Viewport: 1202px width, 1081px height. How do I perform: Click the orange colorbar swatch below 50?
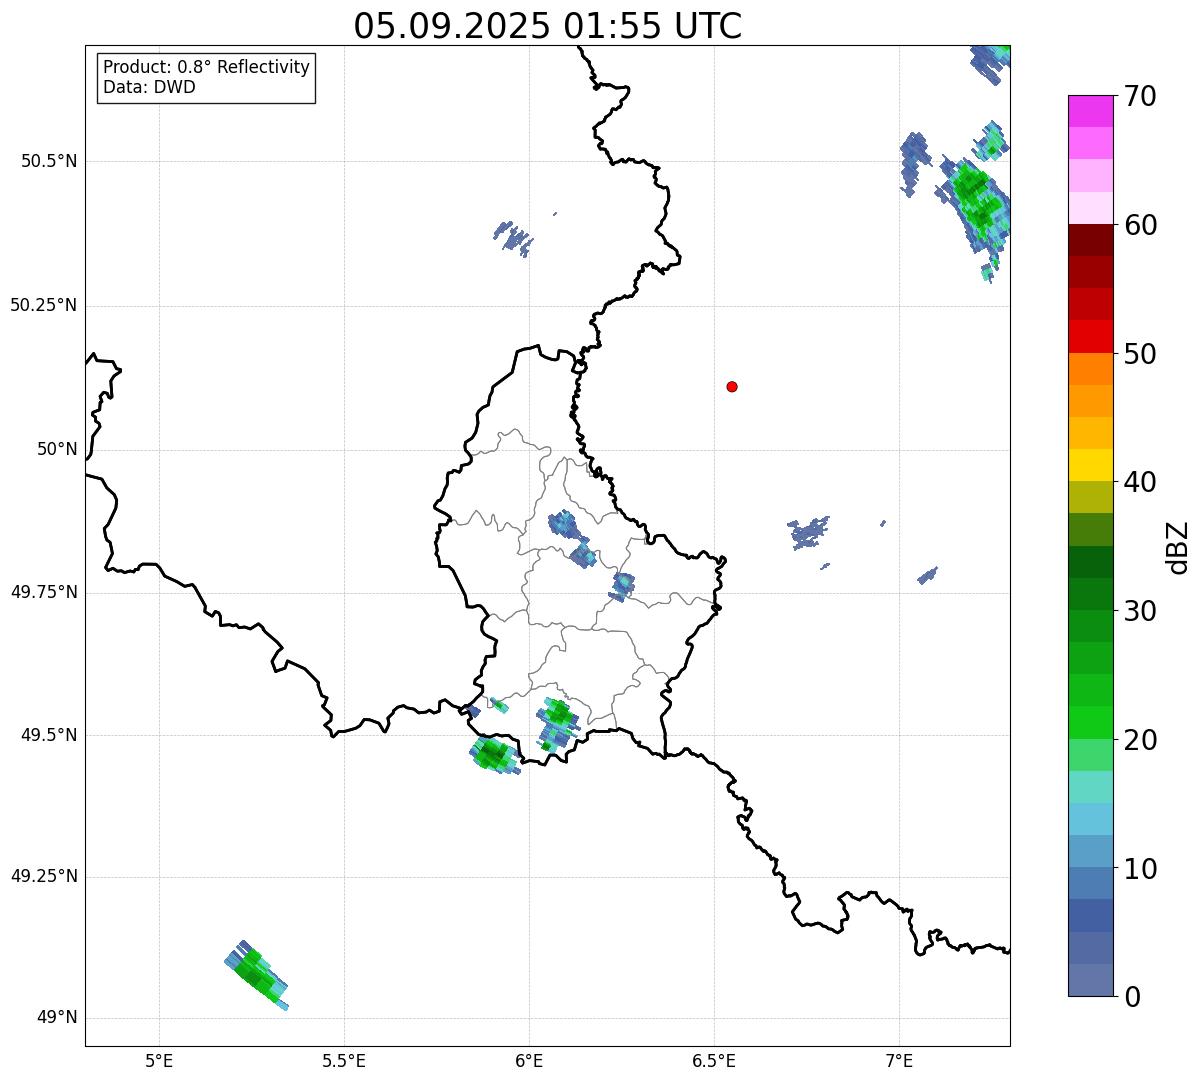(x=1090, y=369)
